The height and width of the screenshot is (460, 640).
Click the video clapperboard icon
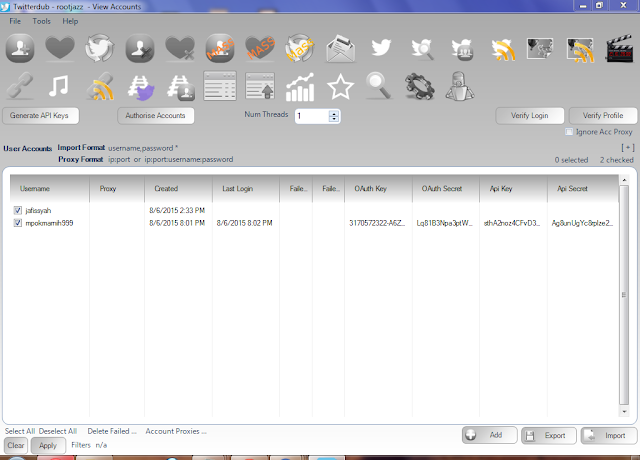coord(620,49)
